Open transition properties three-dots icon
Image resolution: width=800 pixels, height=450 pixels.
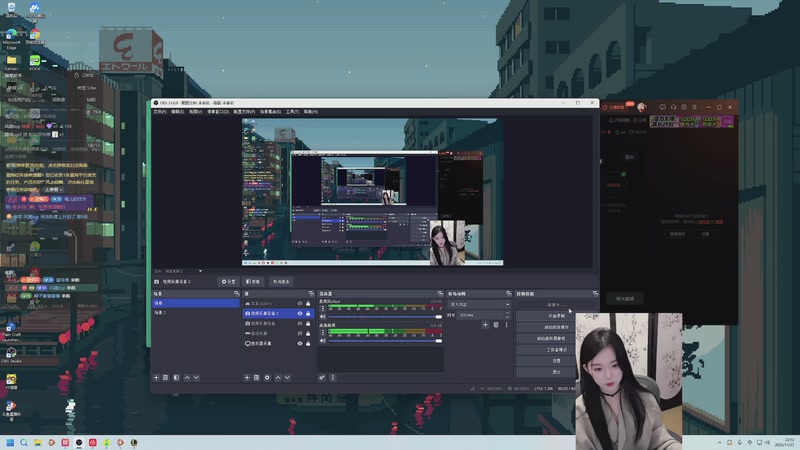pos(506,324)
